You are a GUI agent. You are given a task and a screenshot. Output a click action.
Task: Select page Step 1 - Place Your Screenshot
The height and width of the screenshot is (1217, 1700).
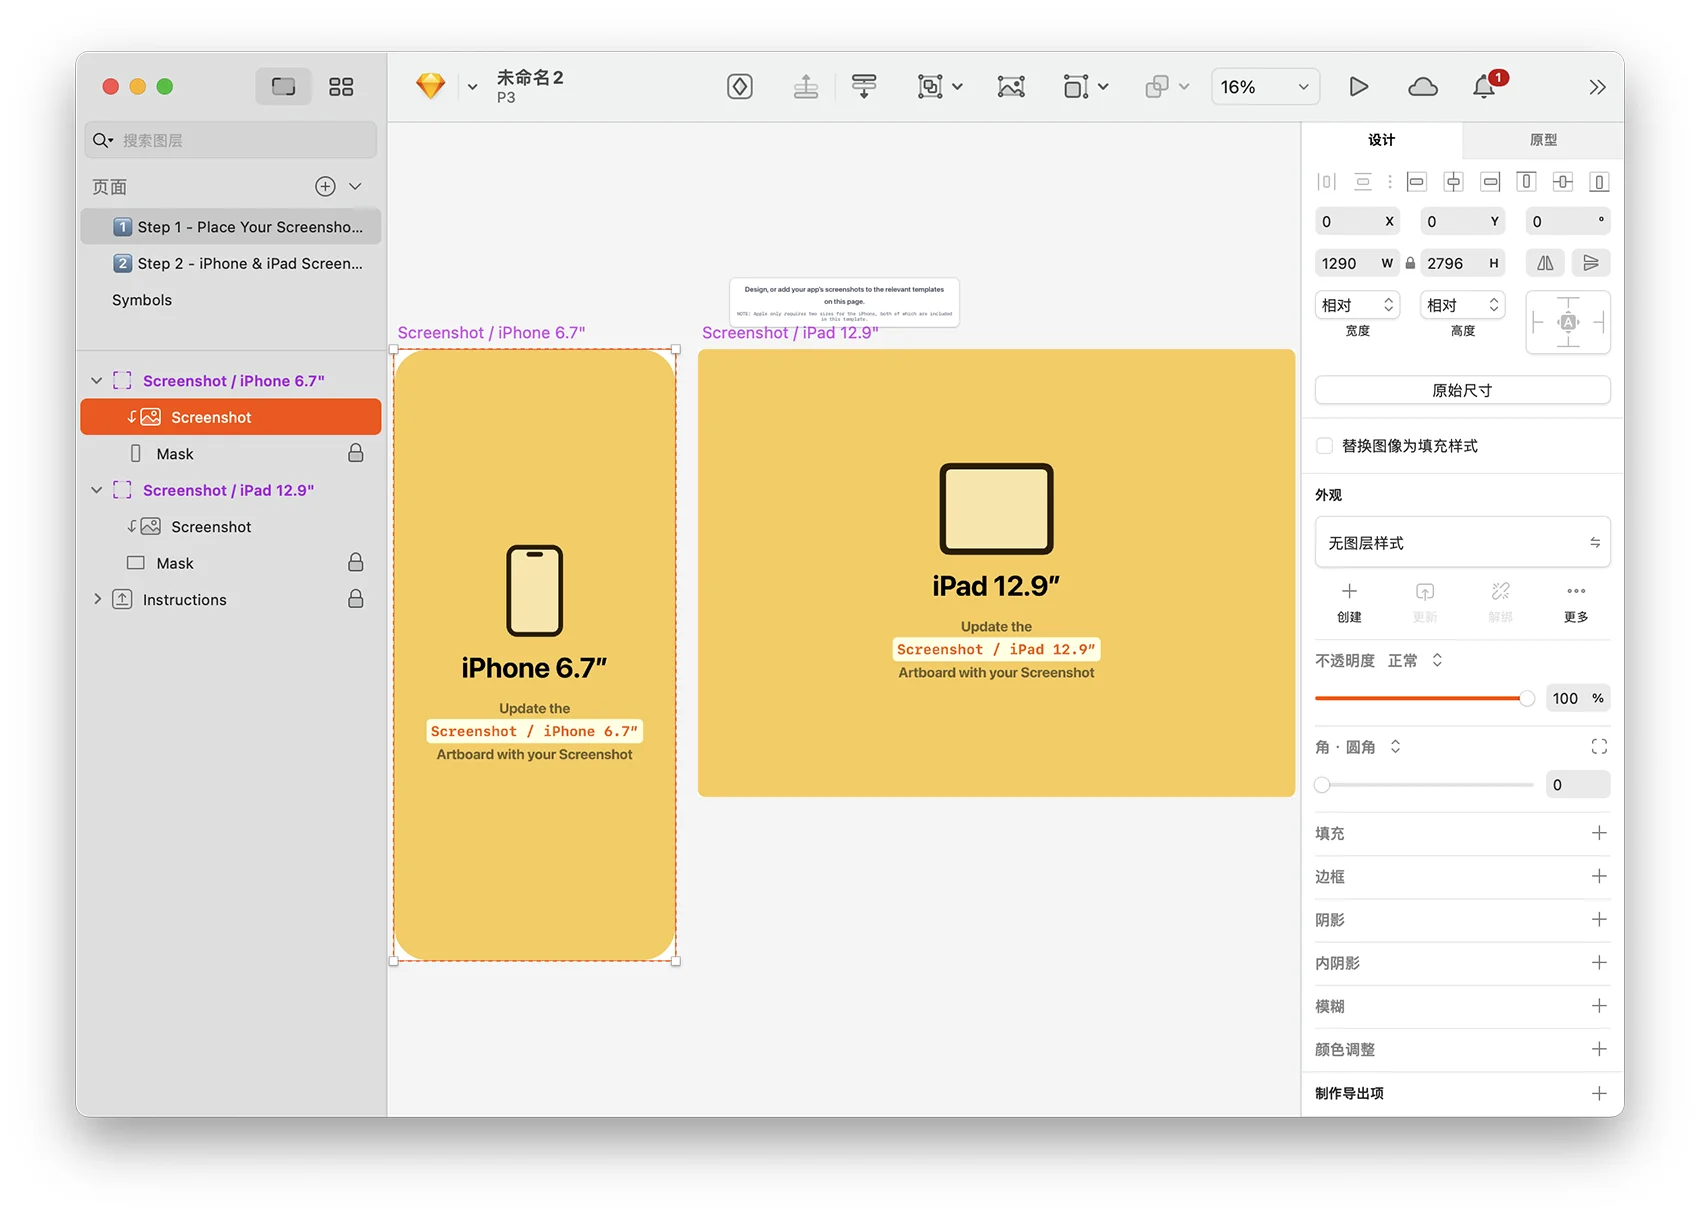pos(231,227)
